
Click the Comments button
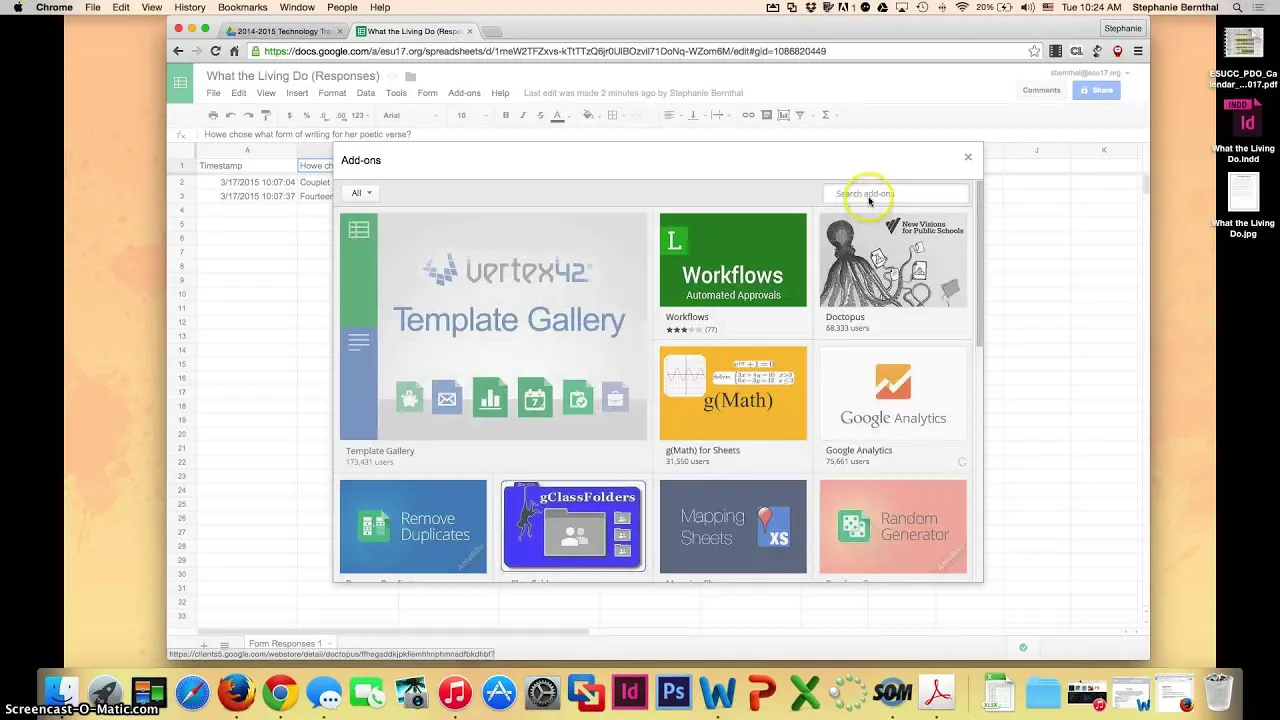1041,90
